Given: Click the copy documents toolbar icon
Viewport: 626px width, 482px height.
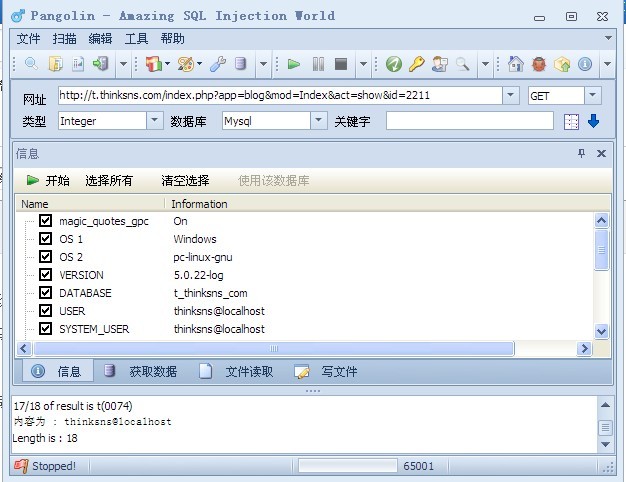Looking at the screenshot, I should pyautogui.click(x=55, y=64).
